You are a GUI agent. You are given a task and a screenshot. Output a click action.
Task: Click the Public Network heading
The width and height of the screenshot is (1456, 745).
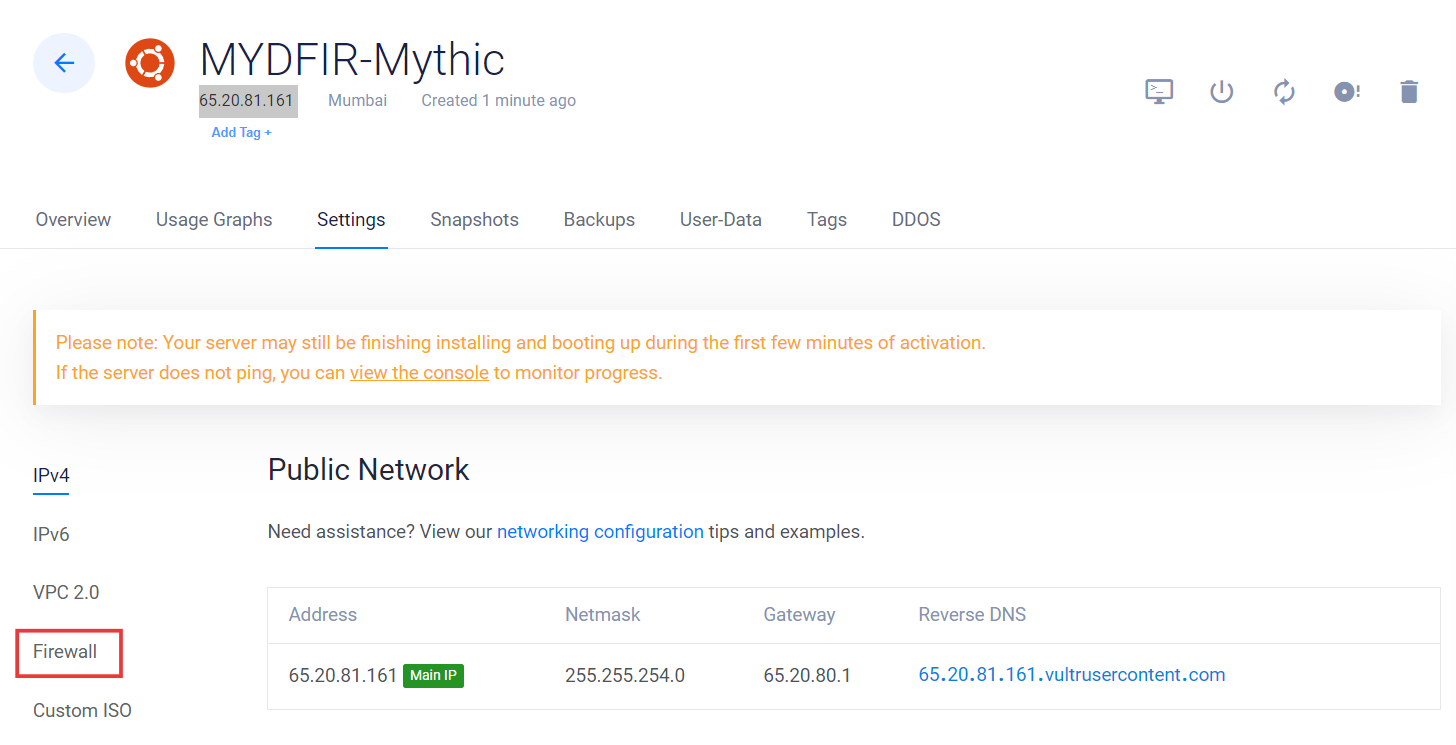point(369,469)
